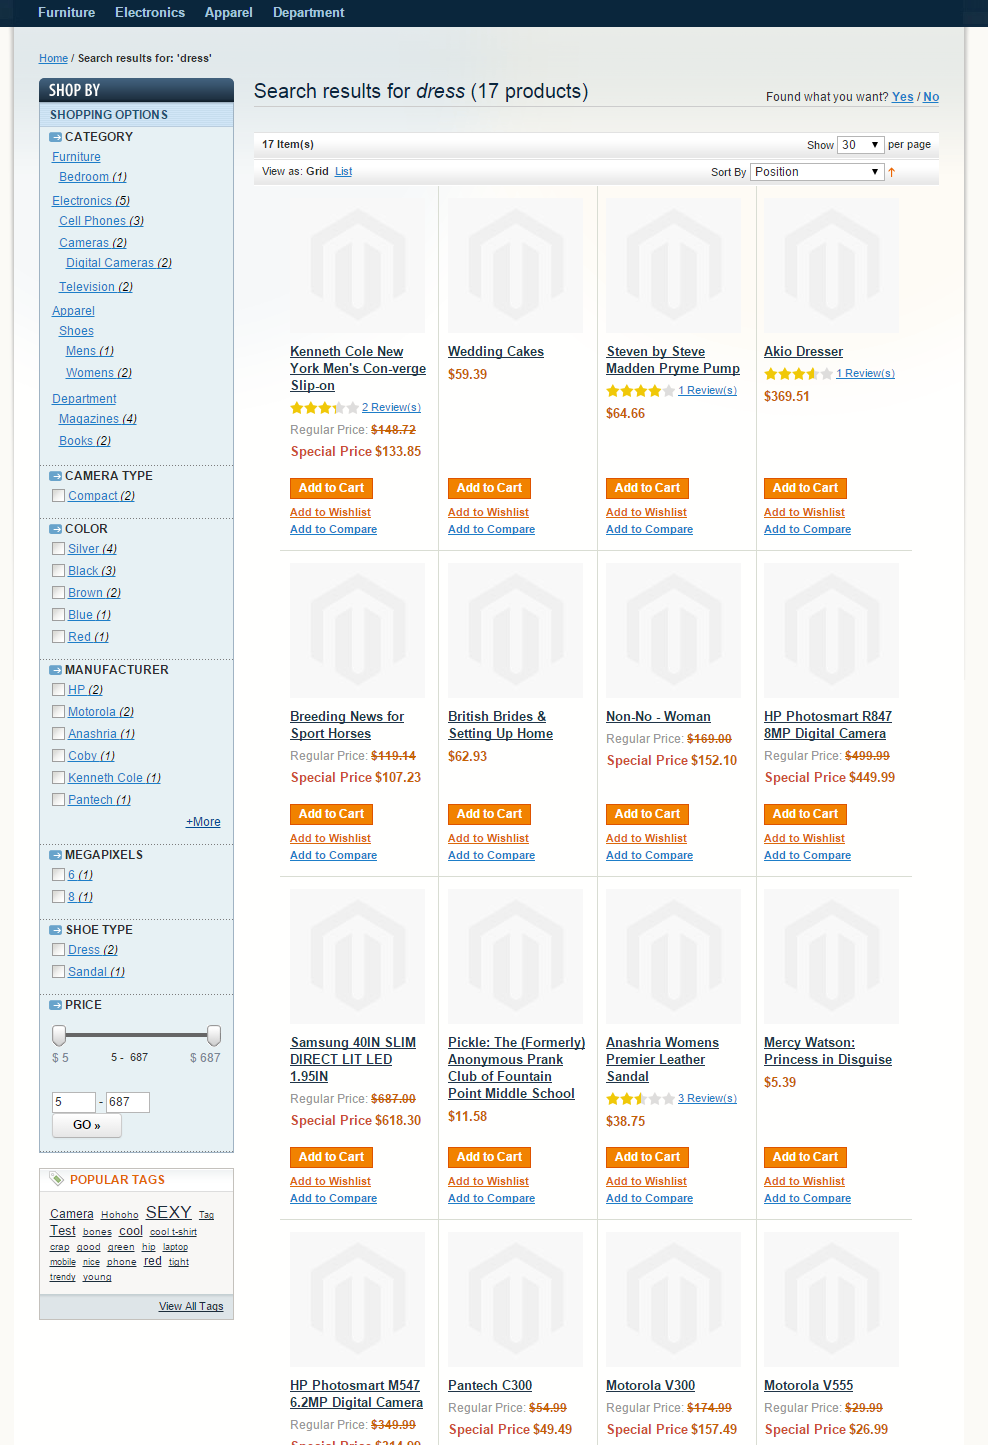The height and width of the screenshot is (1445, 988).
Task: Click the price range slider track
Action: coord(136,1035)
